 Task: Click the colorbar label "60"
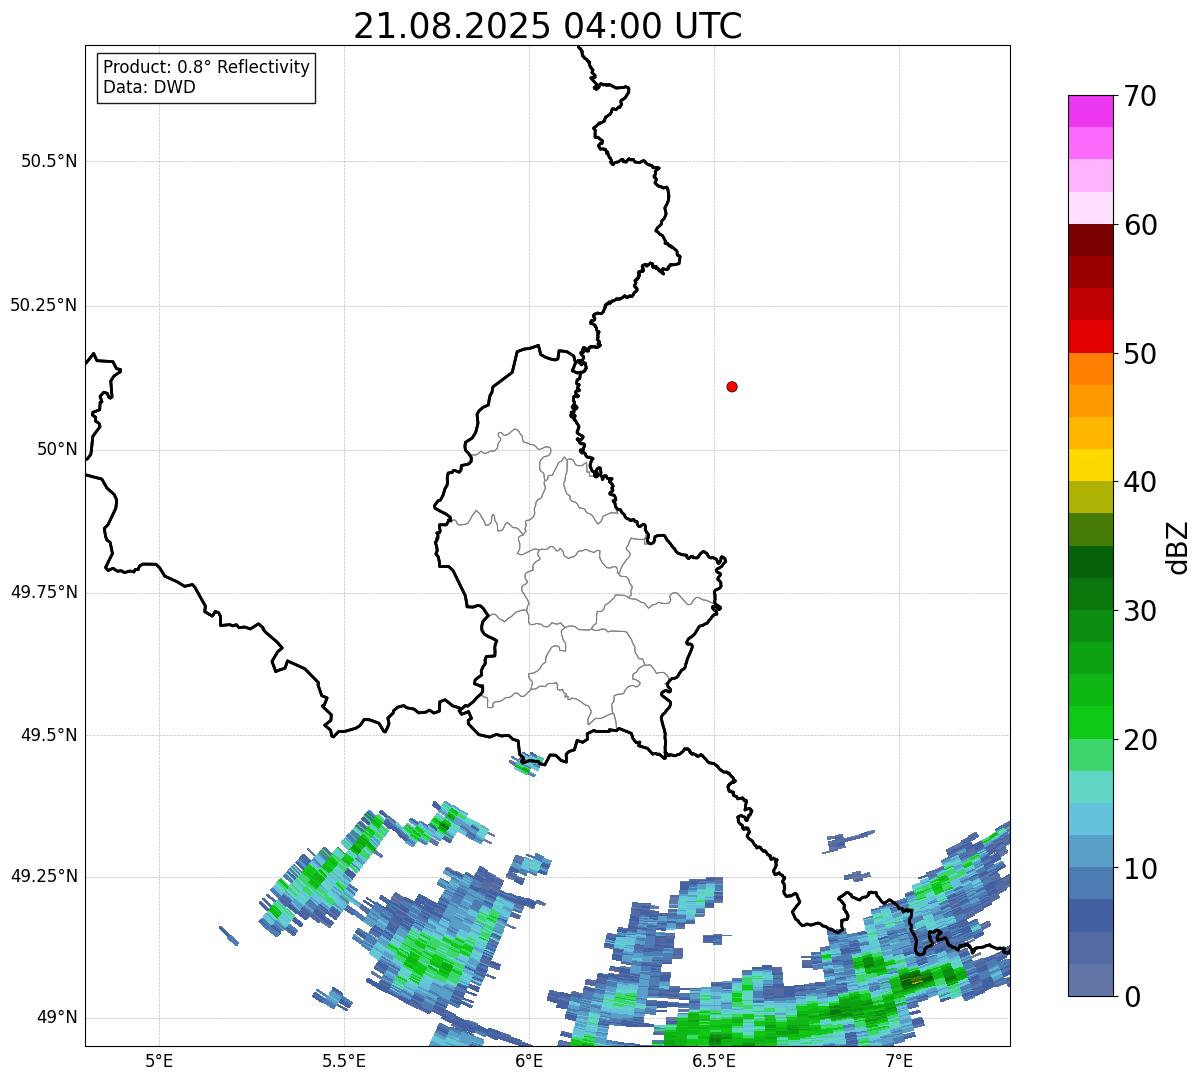(x=1140, y=225)
